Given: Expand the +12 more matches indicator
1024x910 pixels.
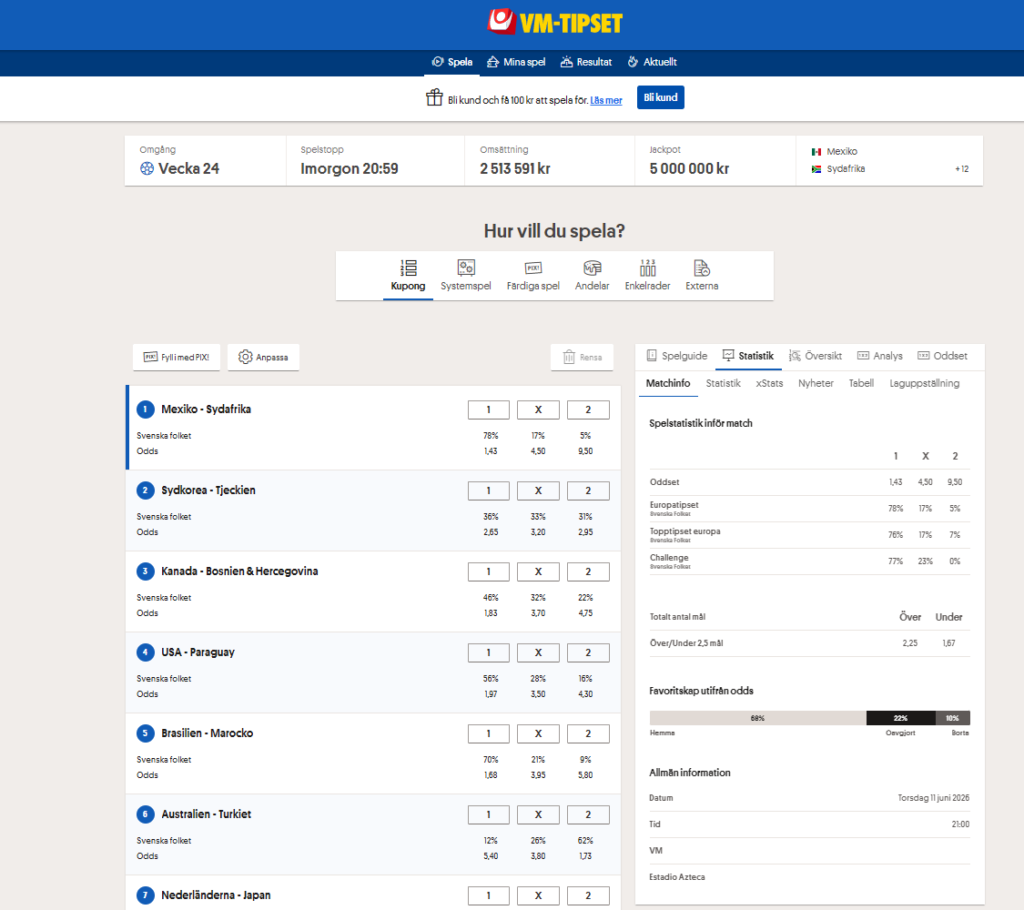Looking at the screenshot, I should (x=962, y=169).
